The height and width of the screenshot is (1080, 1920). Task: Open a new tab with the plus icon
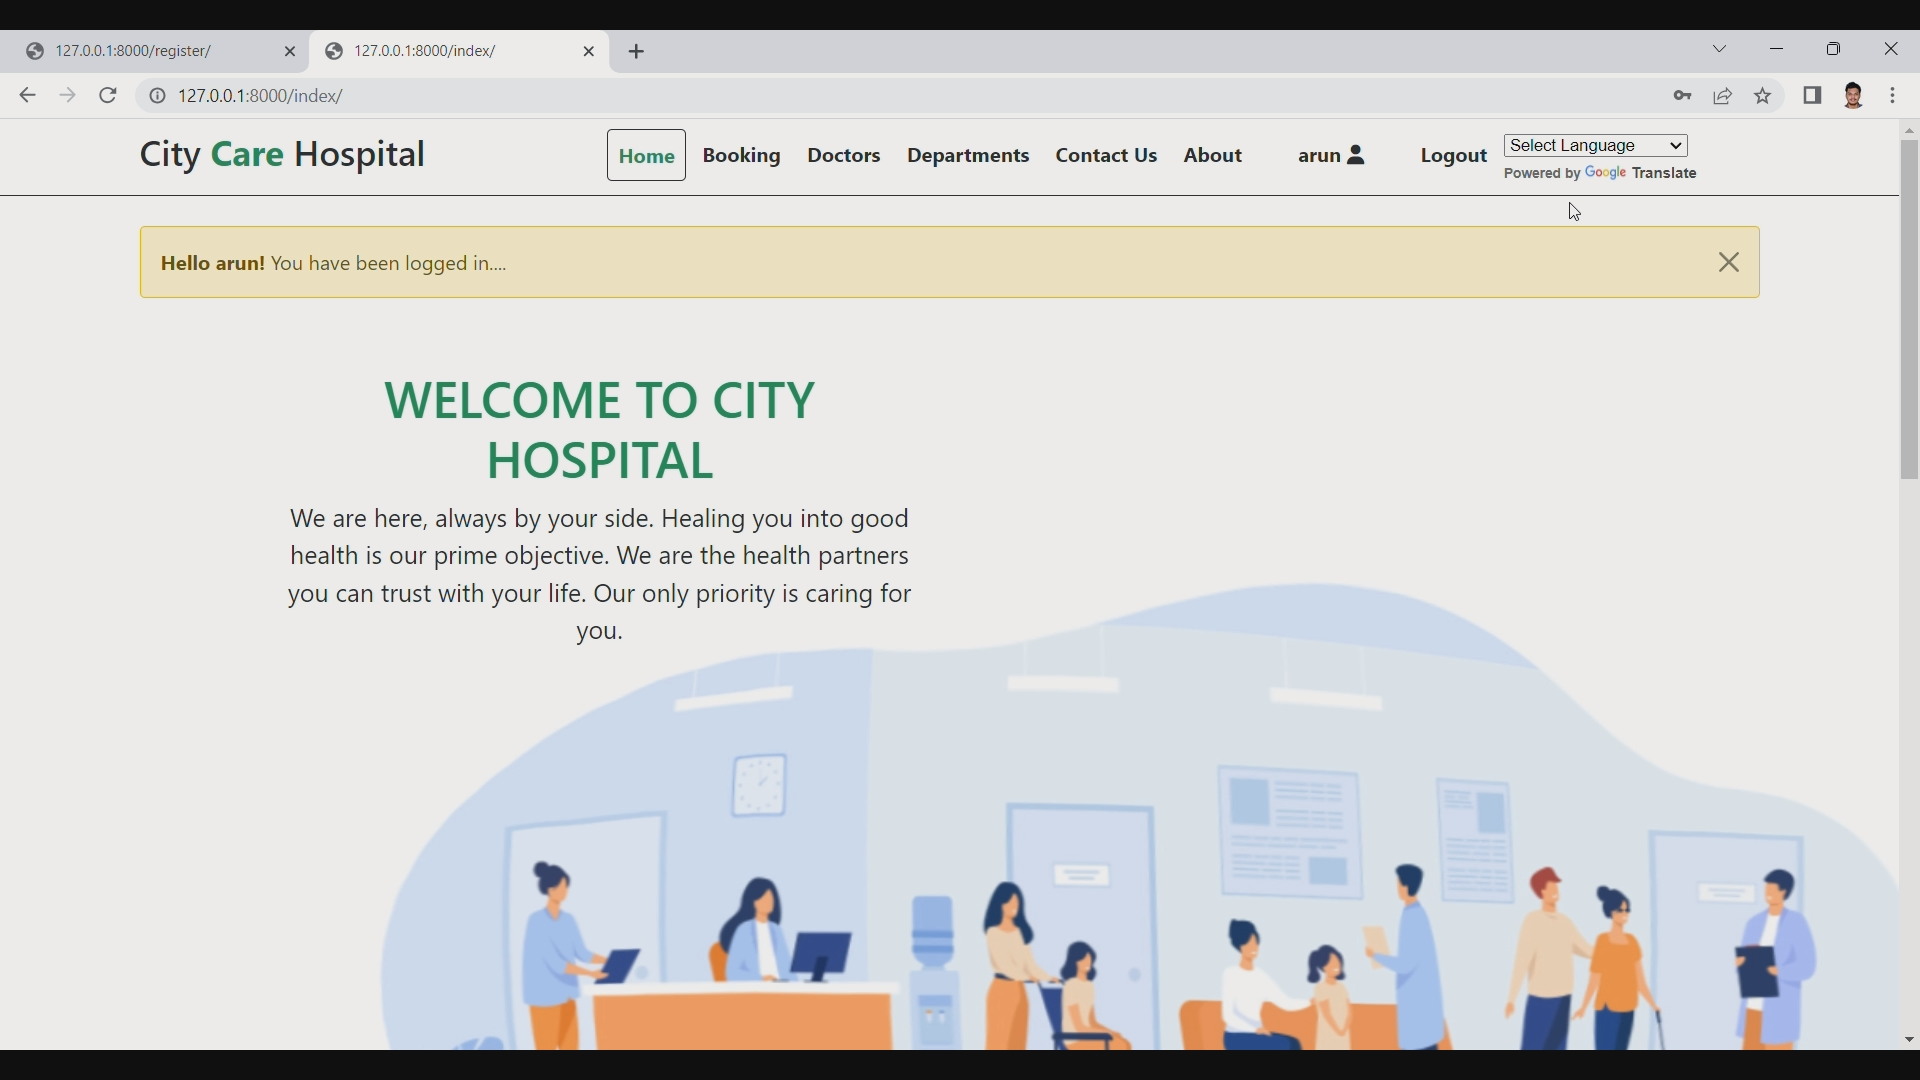(x=637, y=51)
